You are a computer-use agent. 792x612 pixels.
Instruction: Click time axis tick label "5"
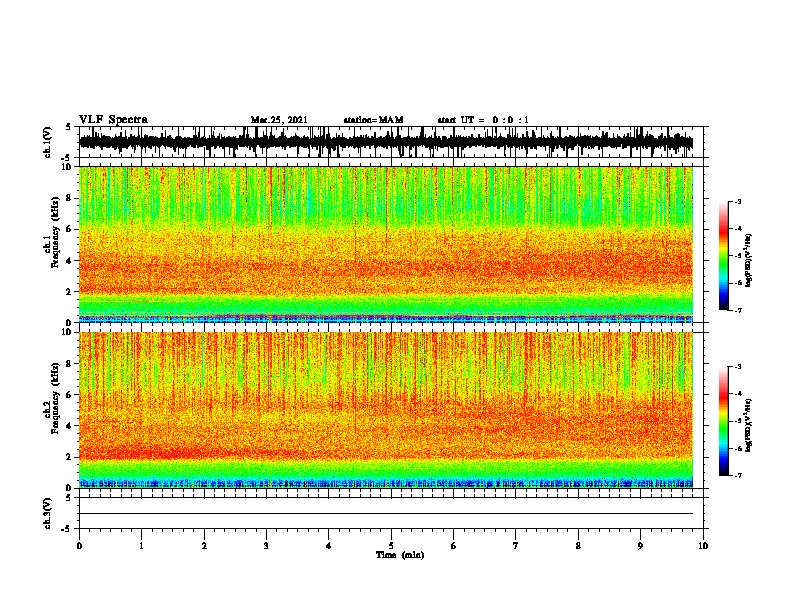[x=391, y=546]
